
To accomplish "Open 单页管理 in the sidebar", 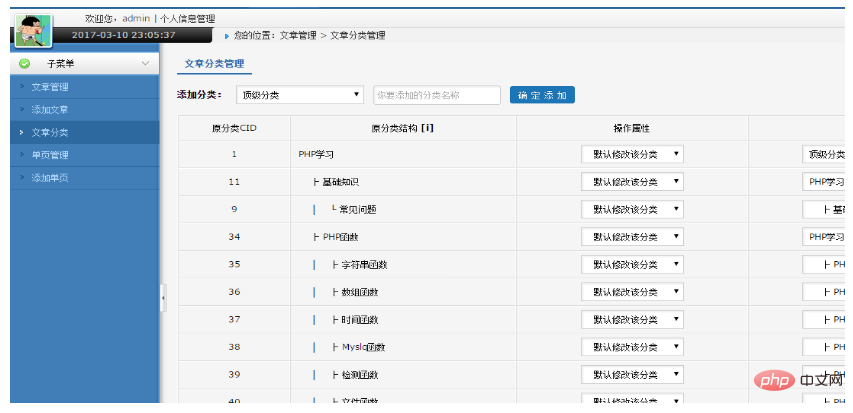I will pos(50,155).
